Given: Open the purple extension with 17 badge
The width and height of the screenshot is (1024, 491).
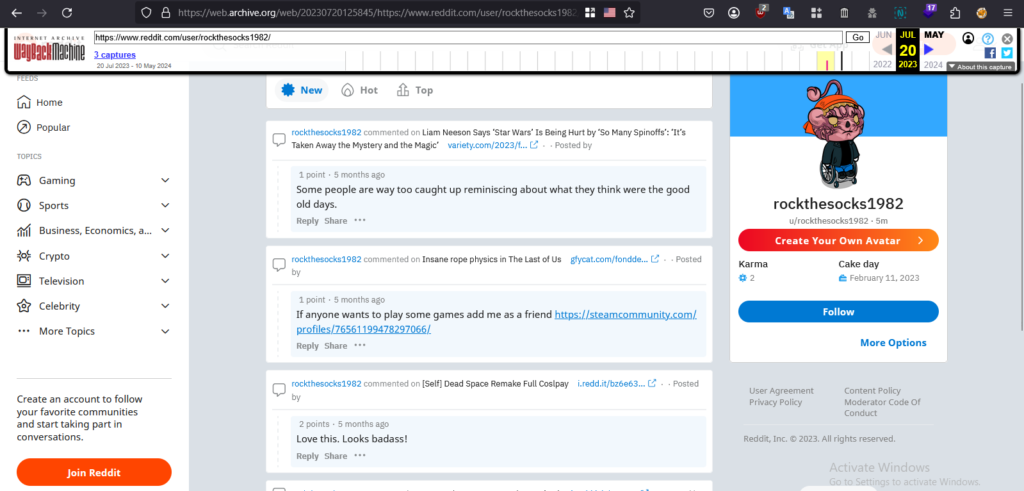Looking at the screenshot, I should pos(929,12).
